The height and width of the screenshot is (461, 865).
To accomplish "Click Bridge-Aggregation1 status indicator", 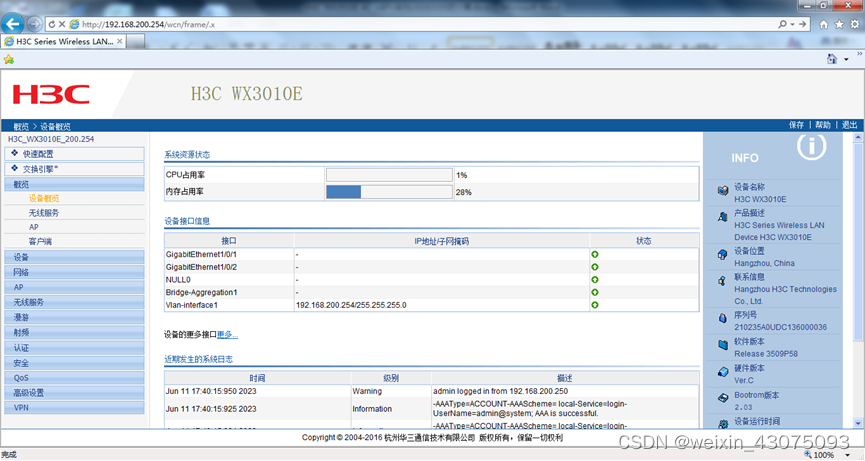I will (x=595, y=292).
